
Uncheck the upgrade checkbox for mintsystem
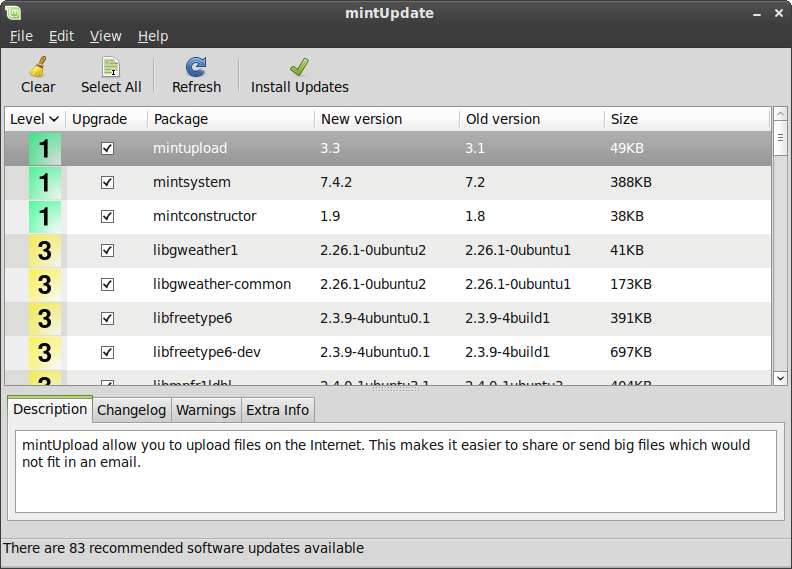point(107,182)
